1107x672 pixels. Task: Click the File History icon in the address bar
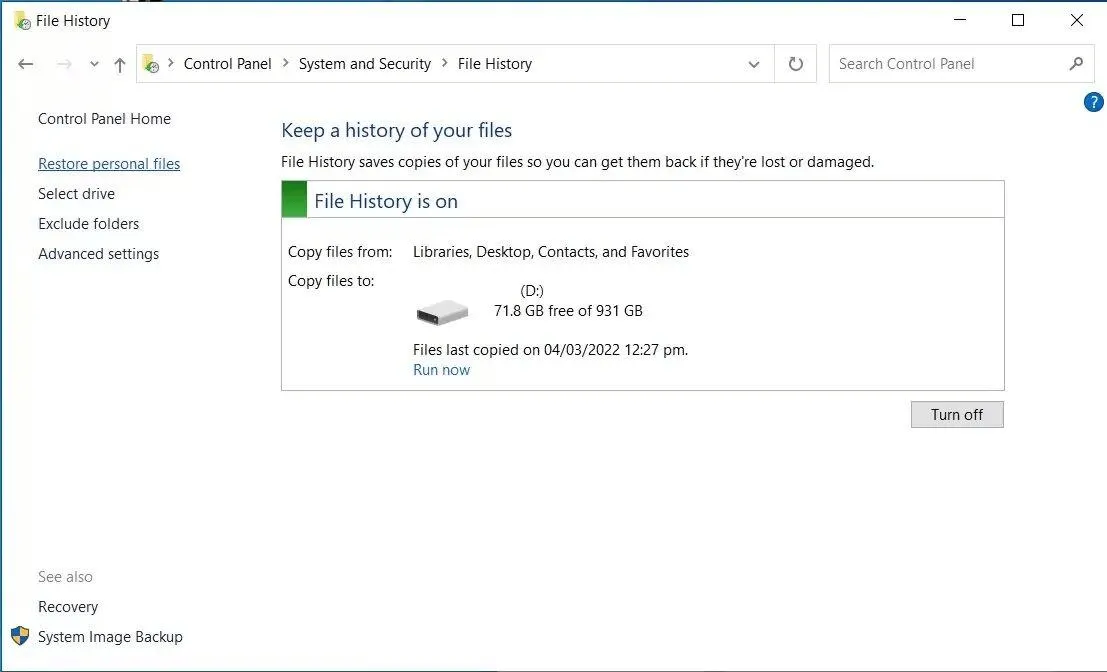pos(151,64)
